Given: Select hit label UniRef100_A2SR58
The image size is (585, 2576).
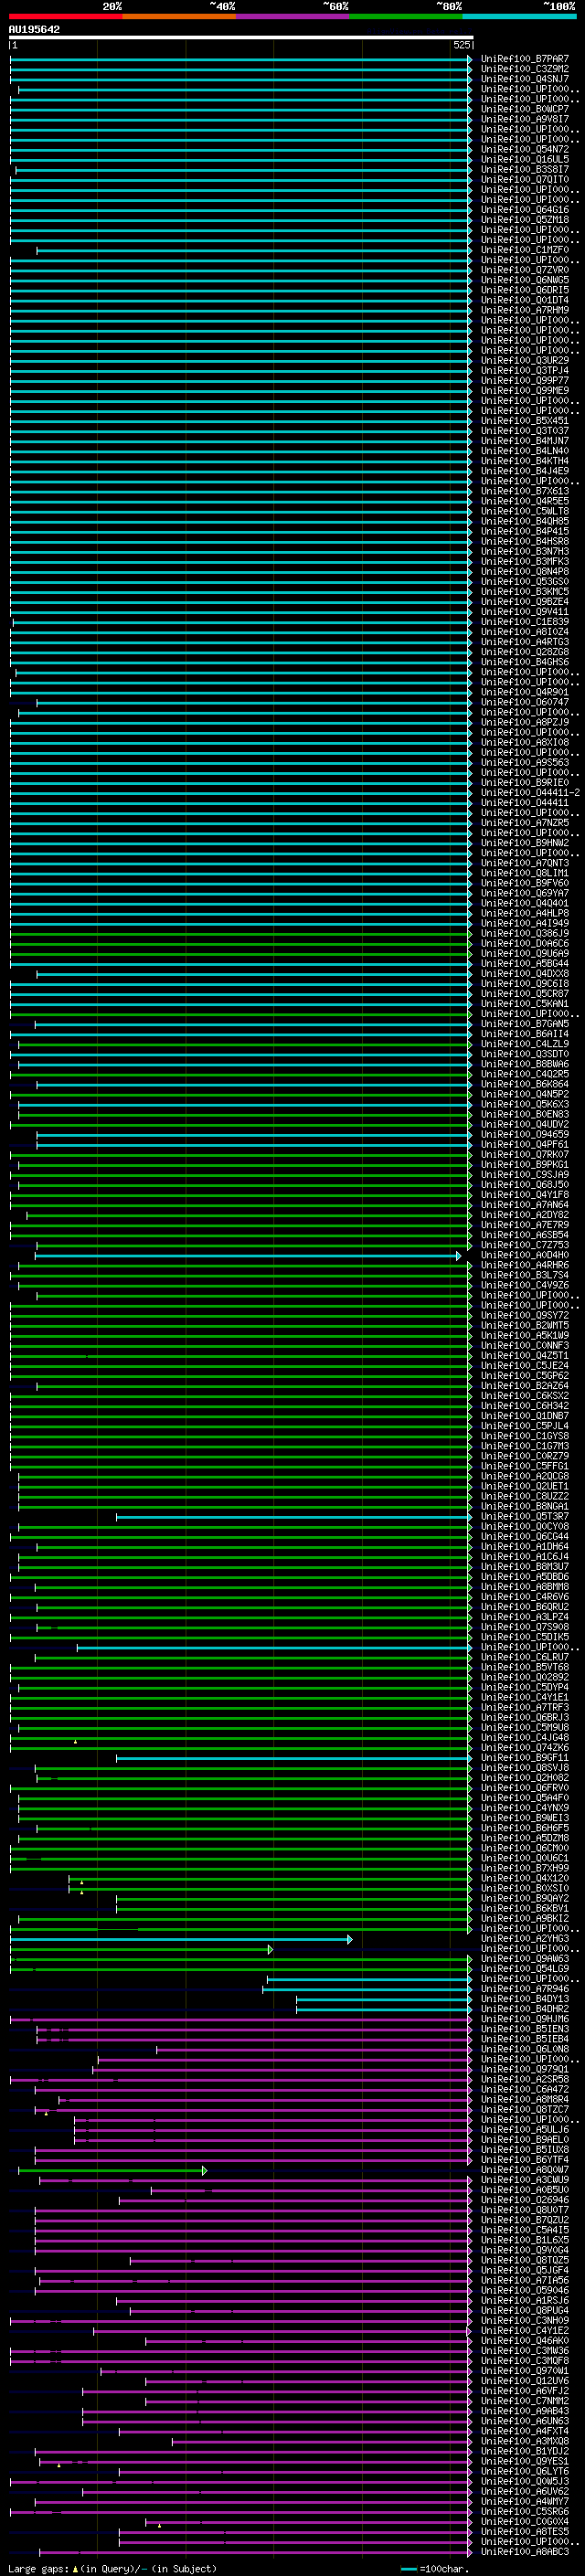Looking at the screenshot, I should (525, 2079).
